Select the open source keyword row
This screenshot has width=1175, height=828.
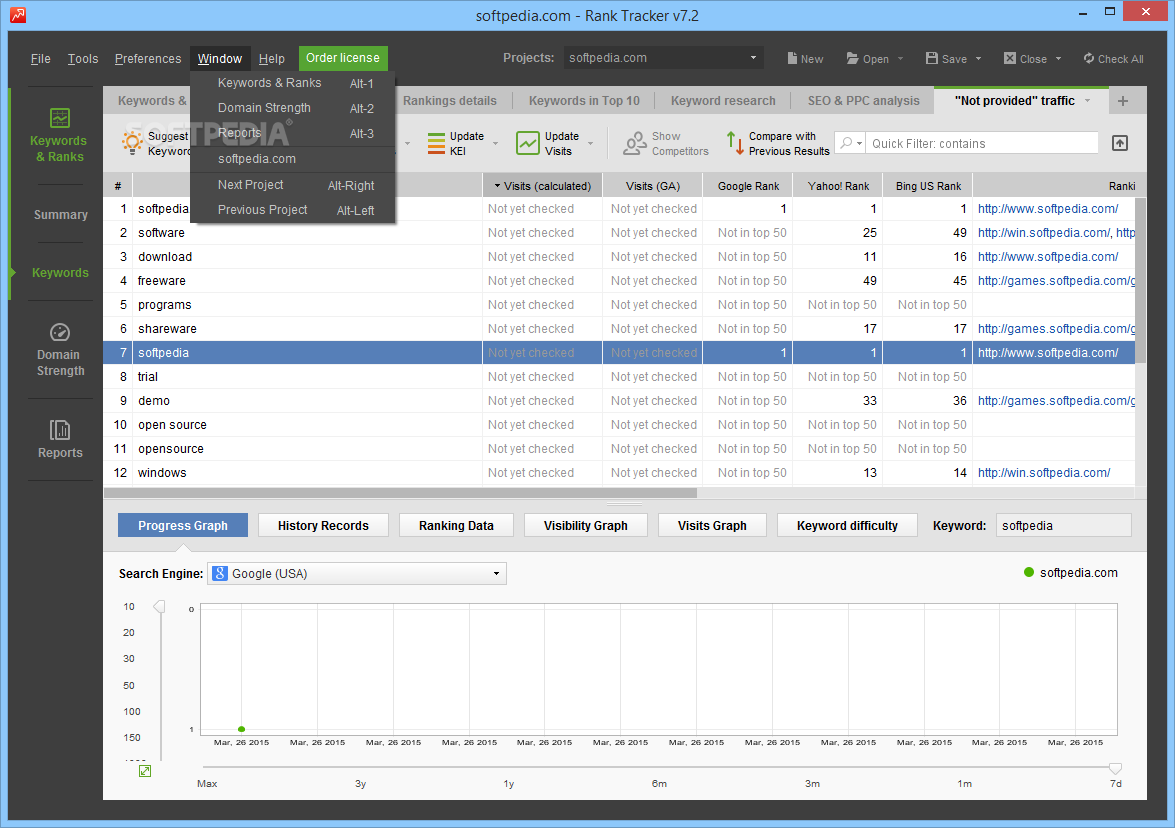[x=619, y=425]
